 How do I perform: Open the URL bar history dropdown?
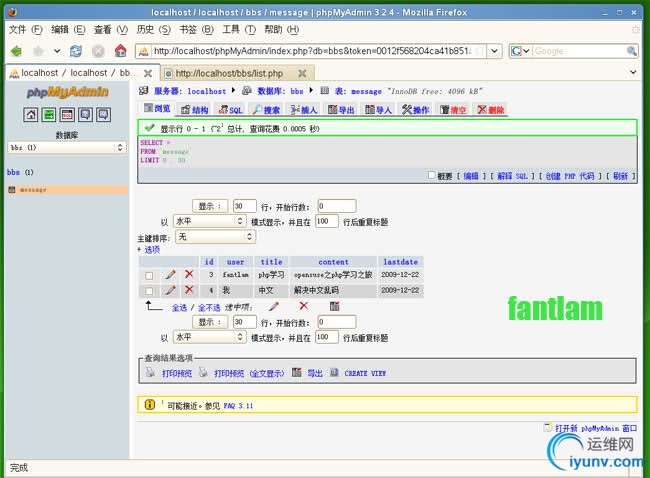click(495, 51)
